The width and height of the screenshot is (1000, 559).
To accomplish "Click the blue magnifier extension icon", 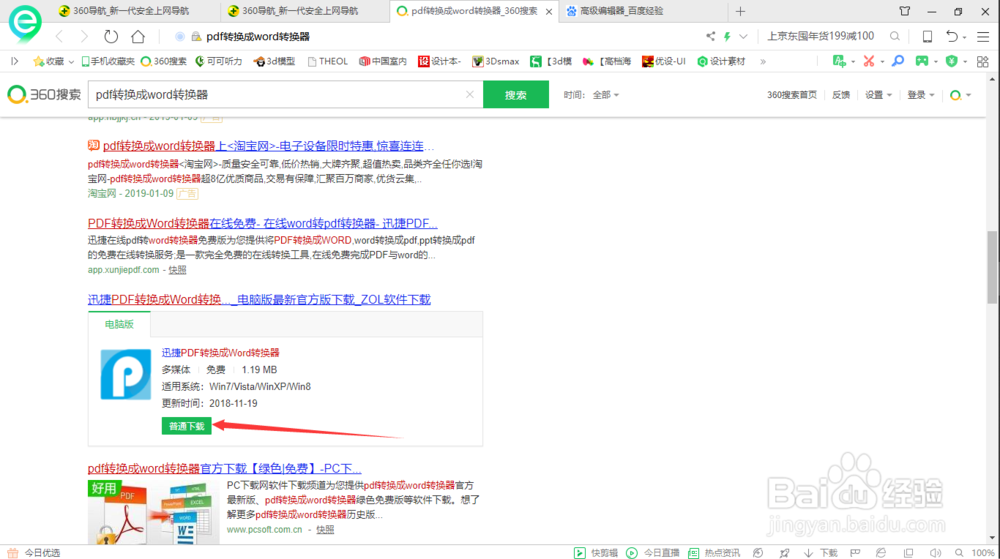I will click(898, 61).
